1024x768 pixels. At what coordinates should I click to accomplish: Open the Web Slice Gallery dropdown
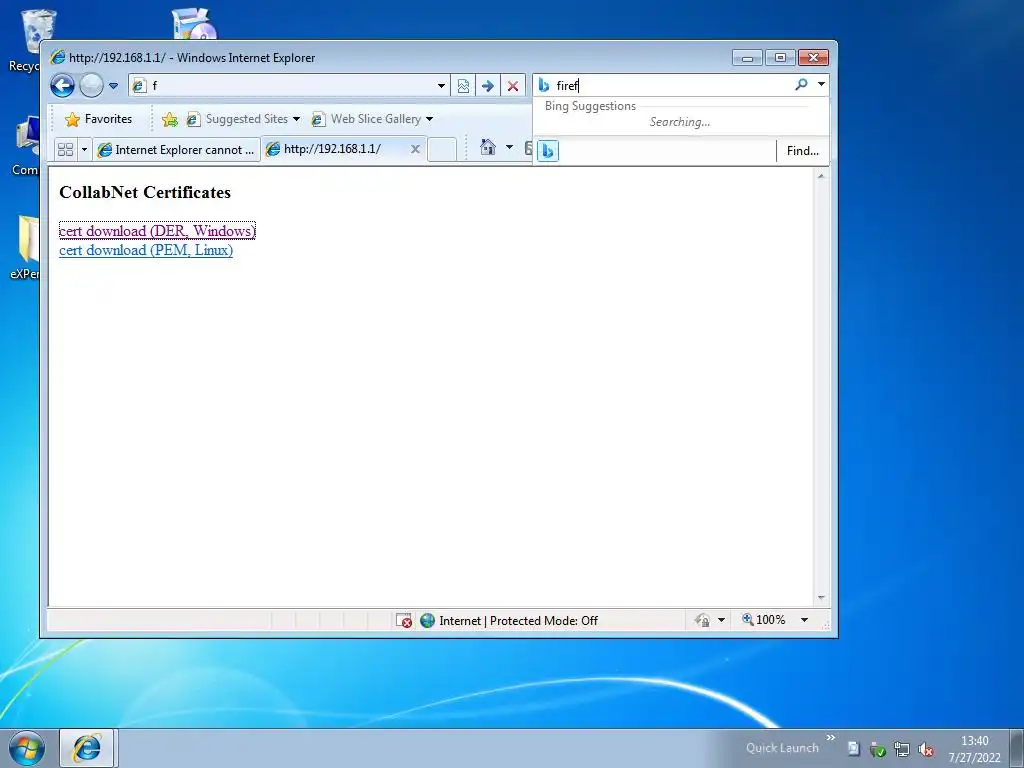372,119
